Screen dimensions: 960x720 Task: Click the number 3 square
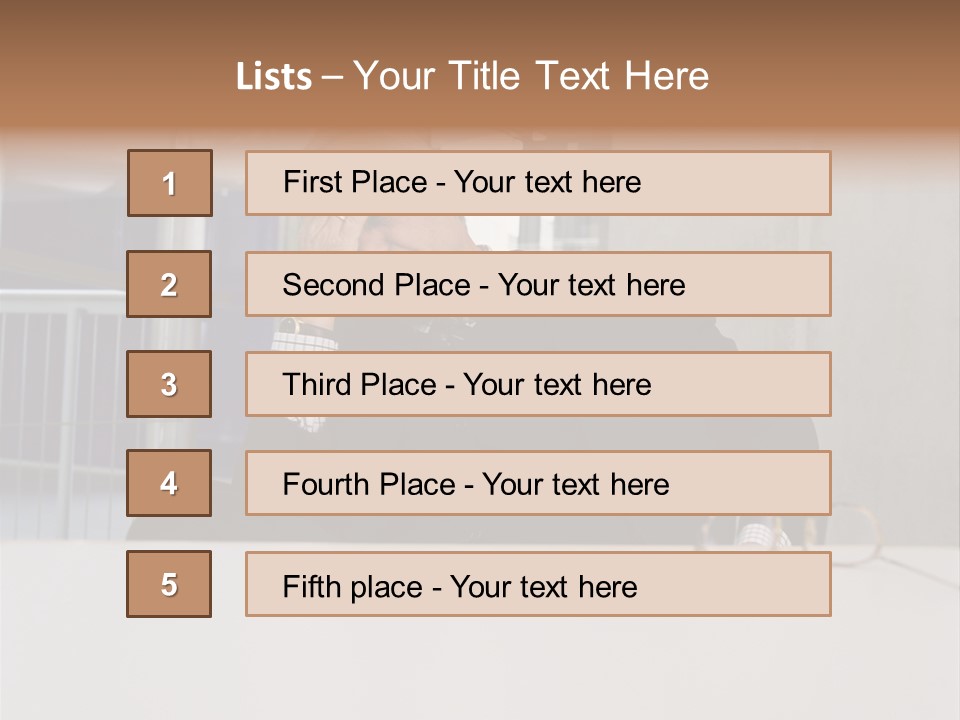click(169, 384)
